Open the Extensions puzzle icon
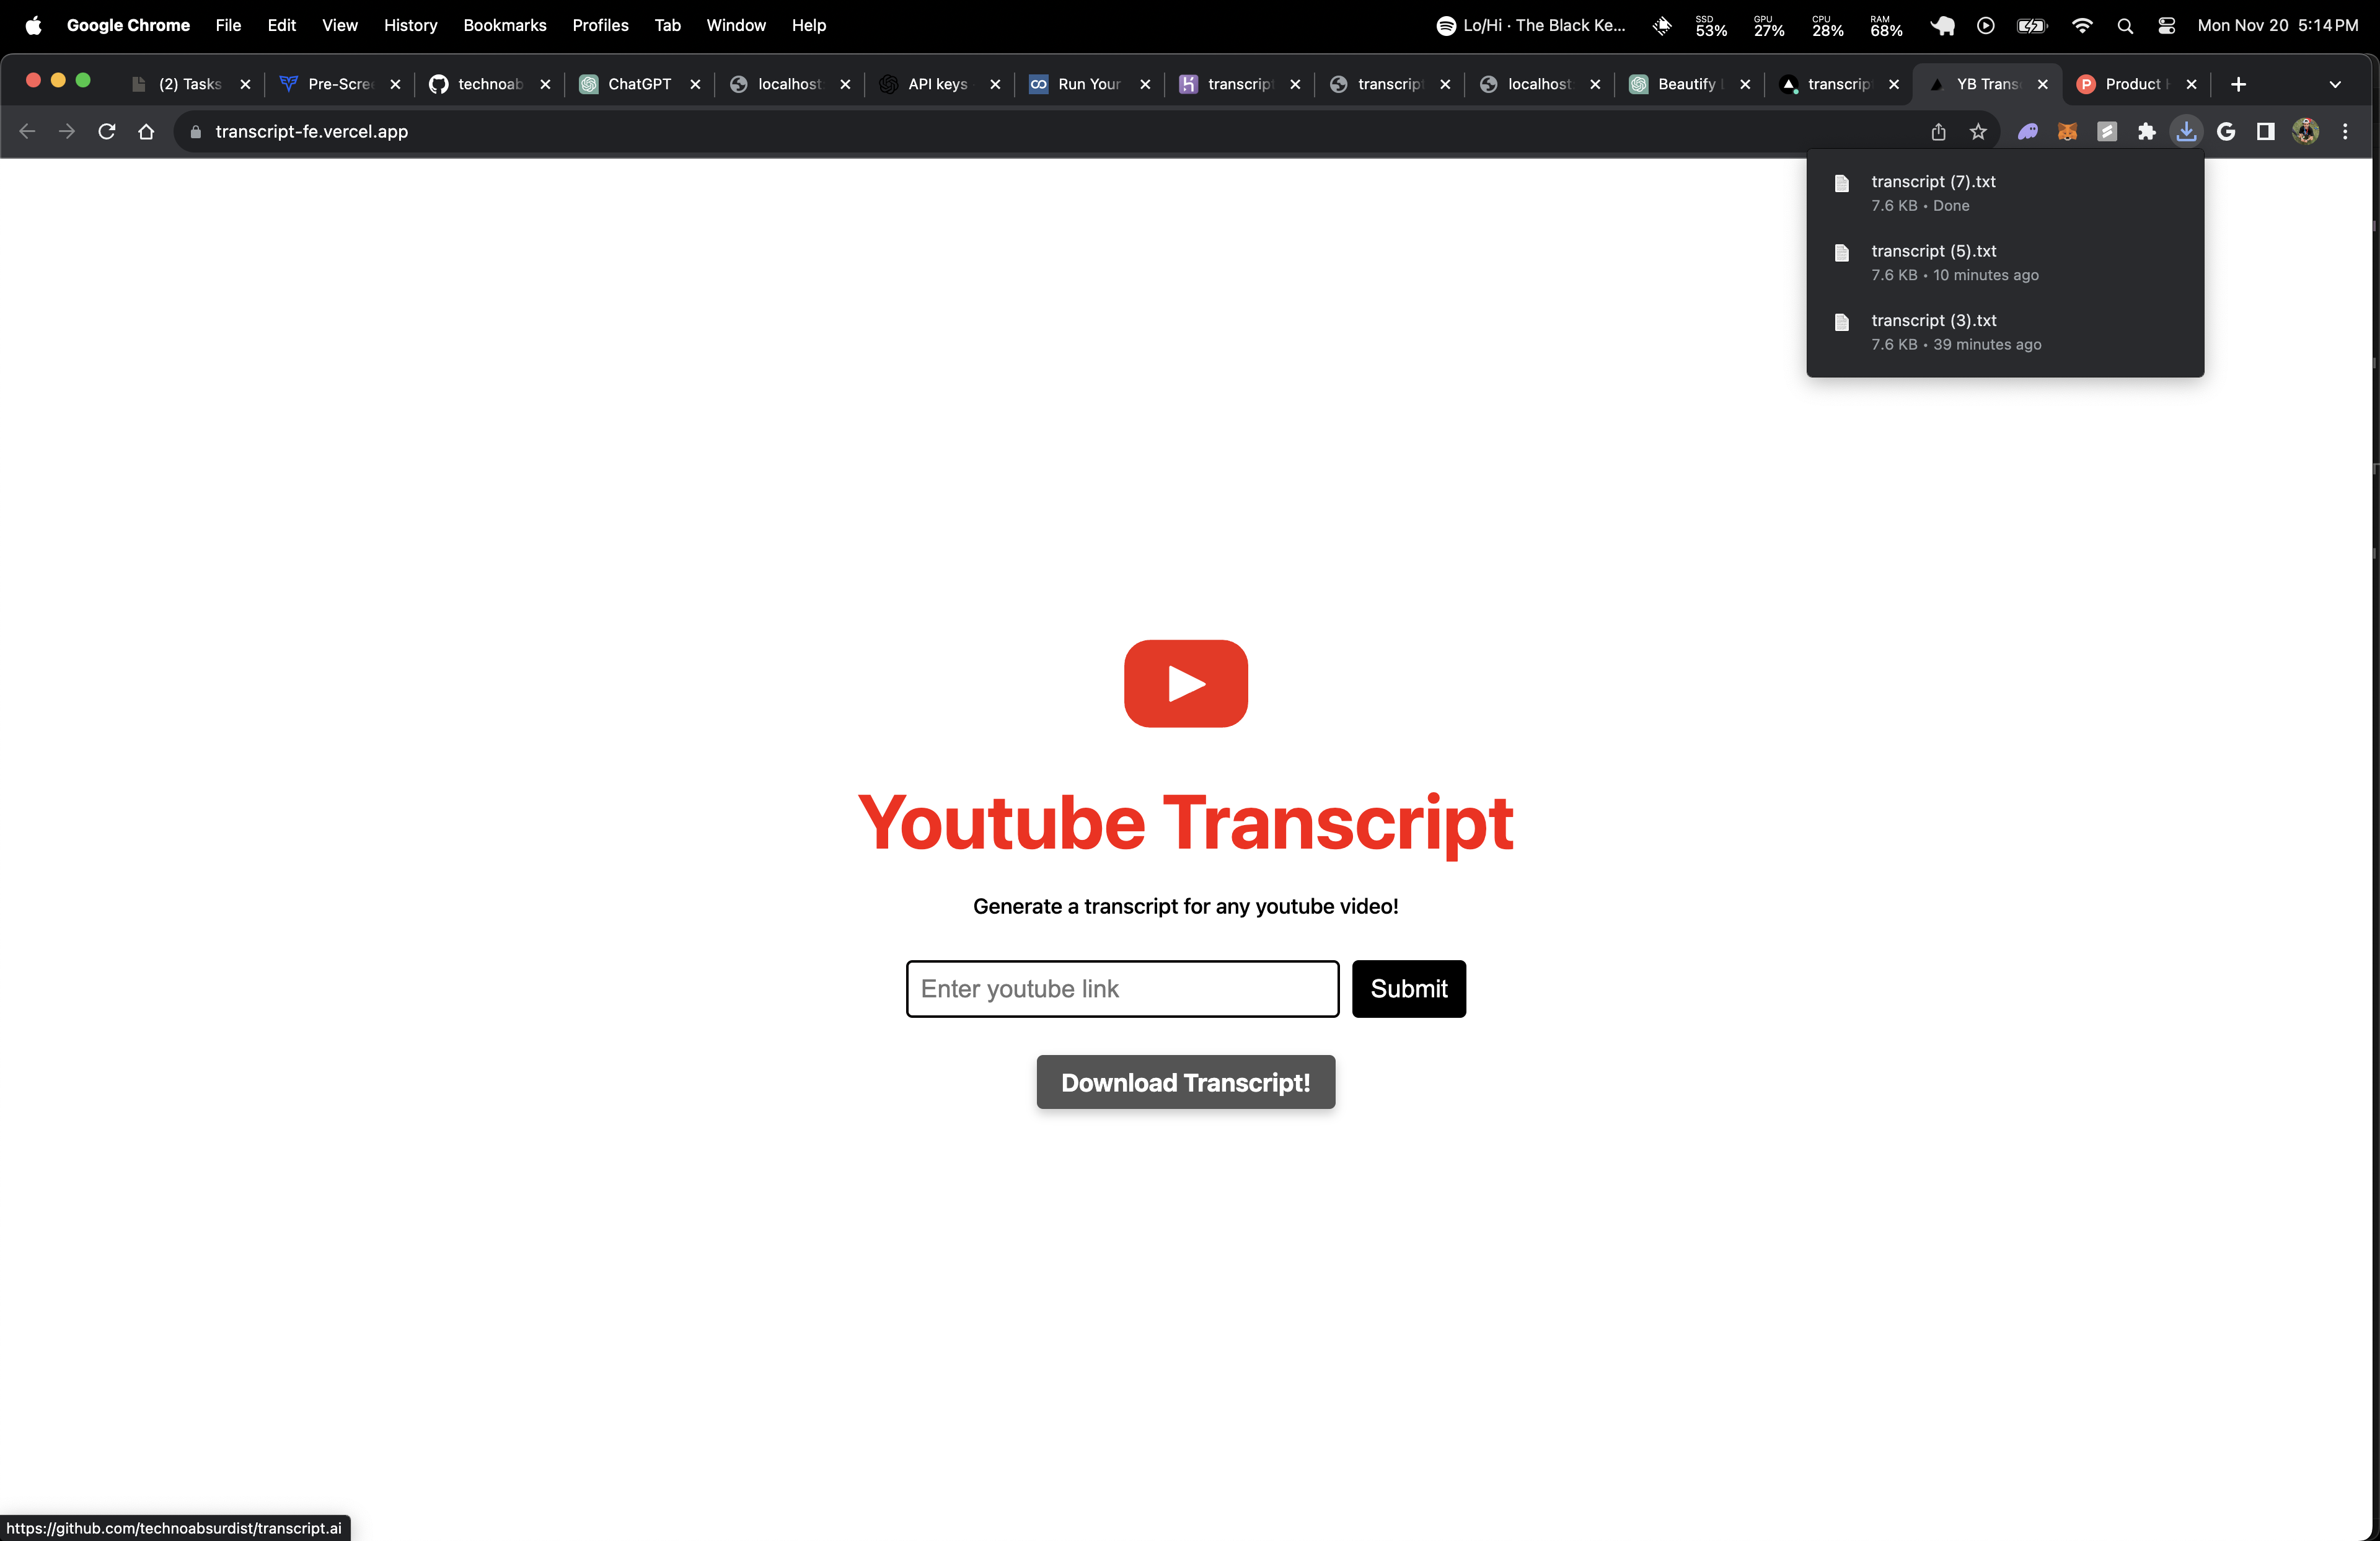Viewport: 2380px width, 1541px height. click(x=2146, y=131)
